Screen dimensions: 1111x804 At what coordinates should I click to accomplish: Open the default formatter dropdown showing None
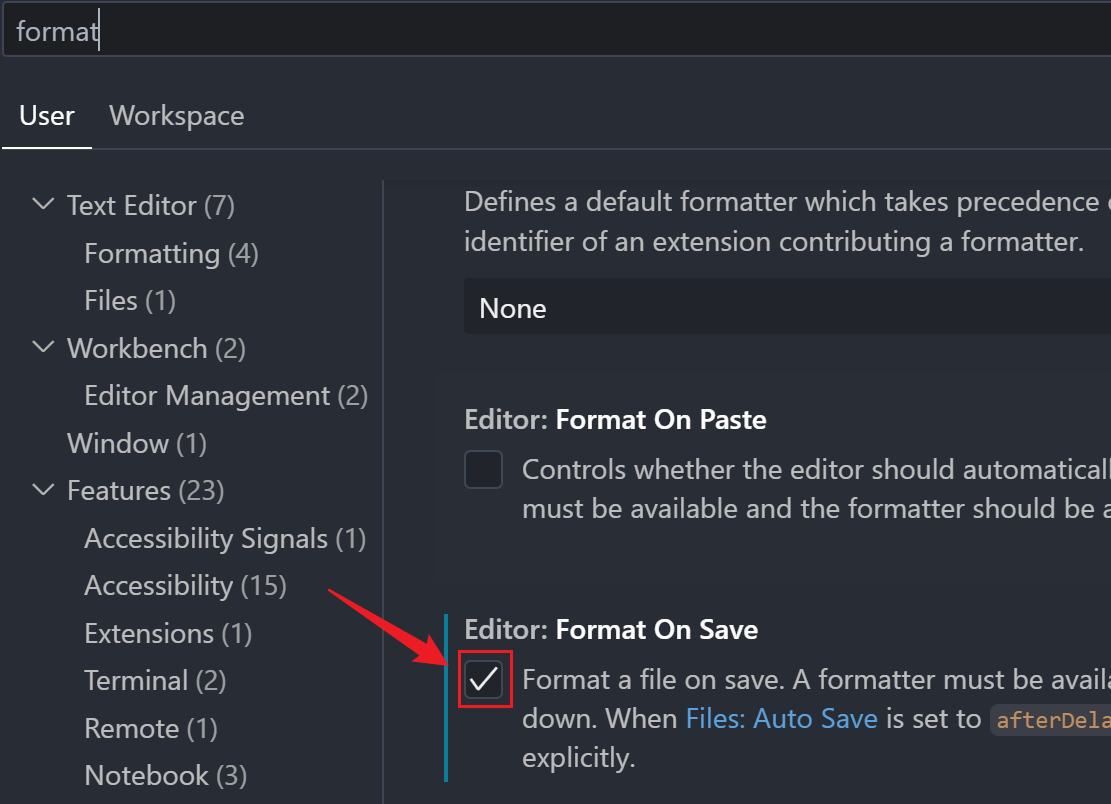coord(787,308)
